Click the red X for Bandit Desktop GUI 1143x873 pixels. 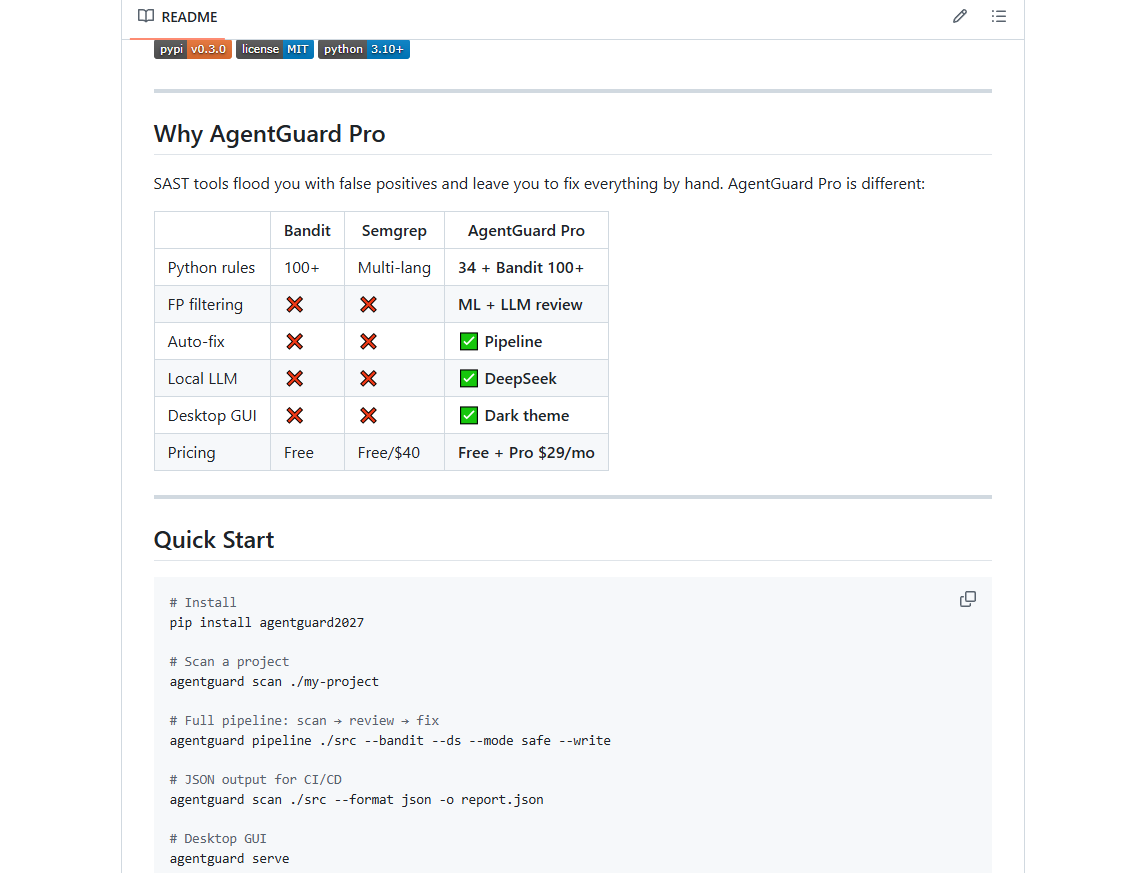tap(294, 415)
